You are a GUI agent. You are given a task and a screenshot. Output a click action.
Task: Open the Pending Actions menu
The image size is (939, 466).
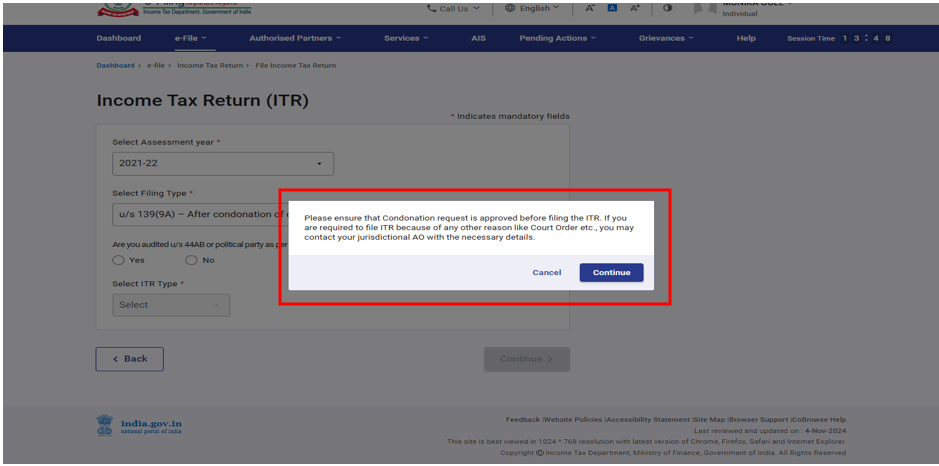point(556,38)
